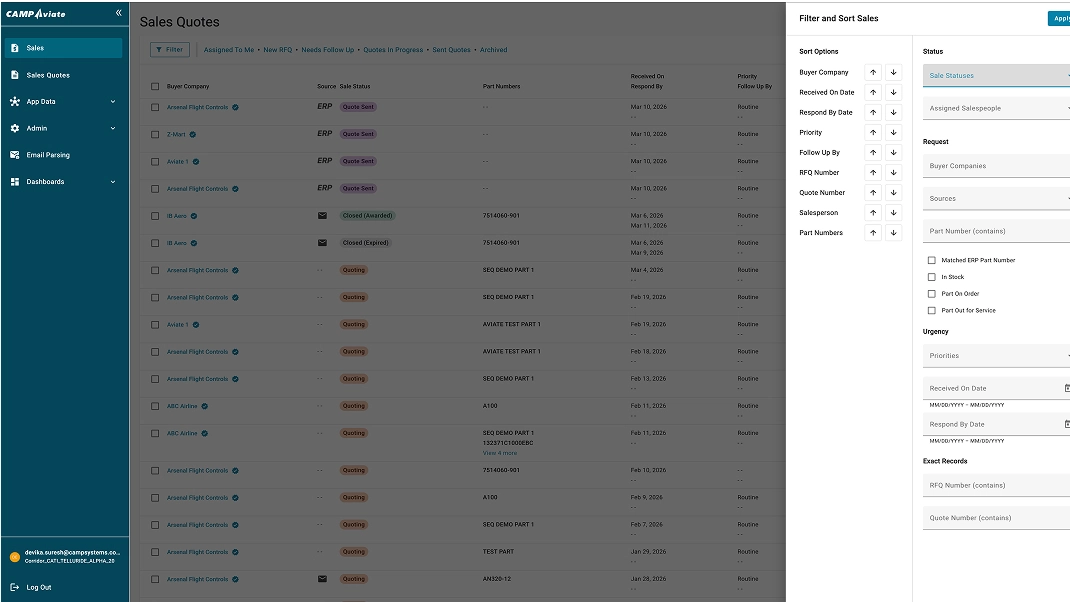Click the Dashboards grid icon
This screenshot has width=1070, height=602.
tap(15, 182)
